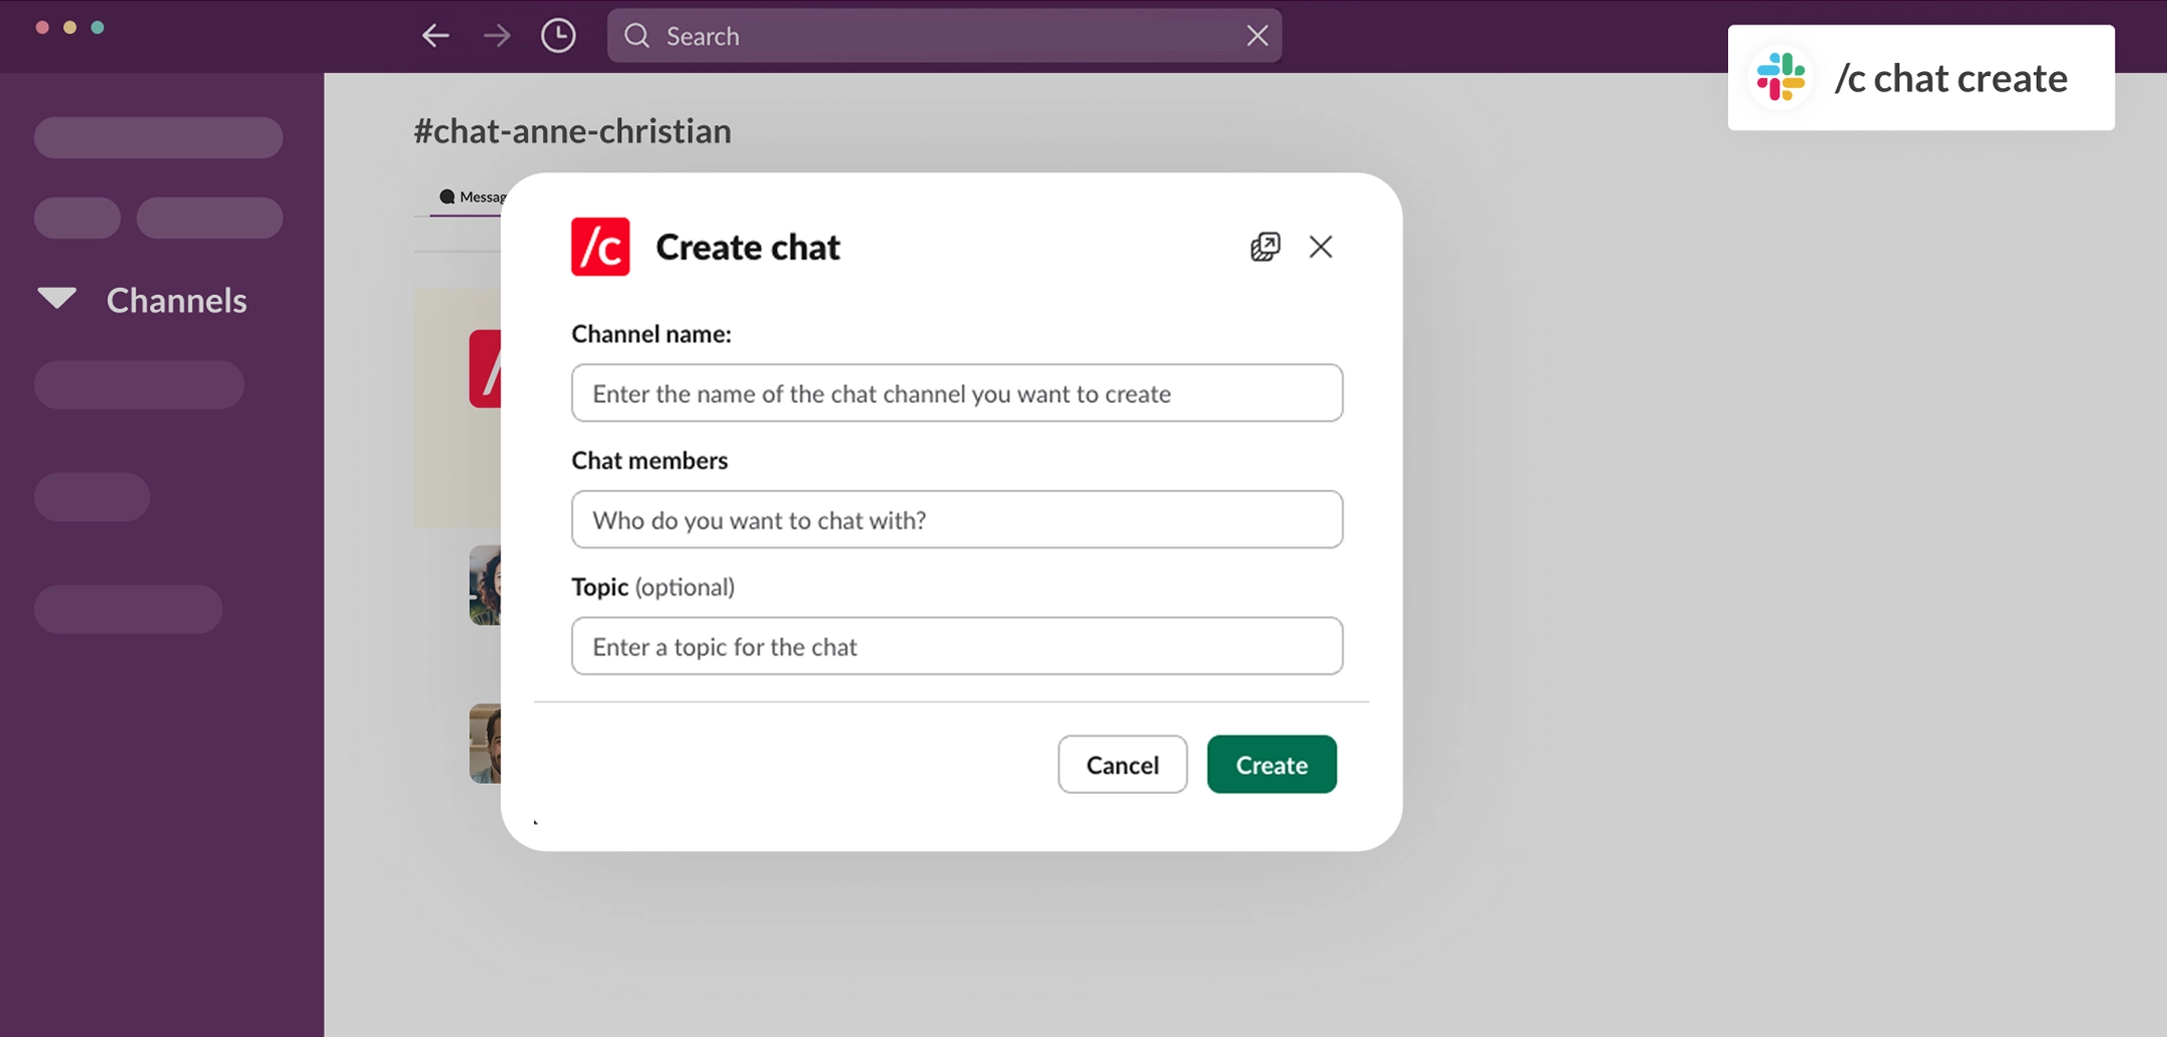Click the optional Topic text field
Viewport: 2167px width, 1037px height.
[x=956, y=646]
